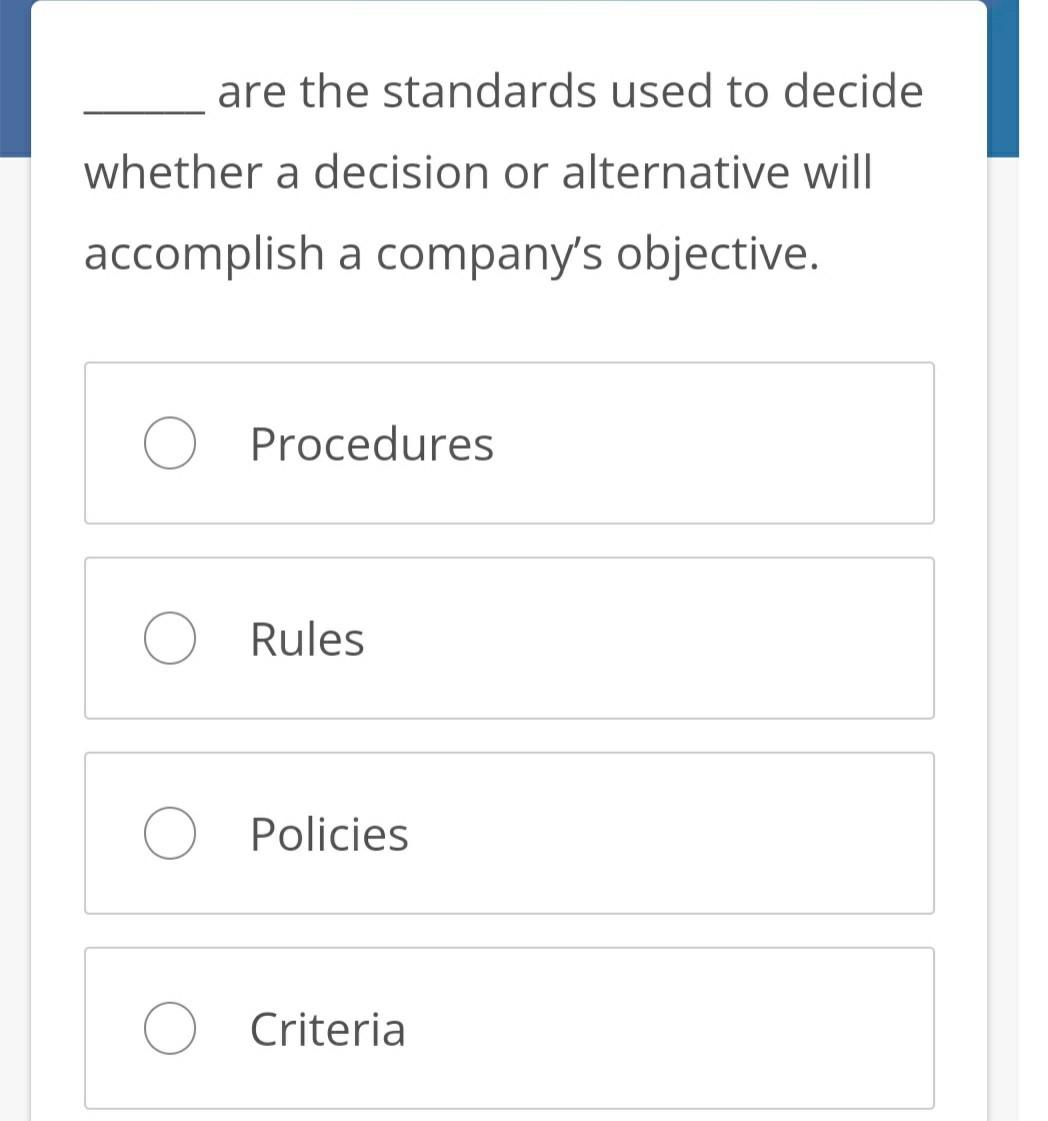The width and height of the screenshot is (1048, 1121).
Task: Click the Policies answer option
Action: (510, 831)
